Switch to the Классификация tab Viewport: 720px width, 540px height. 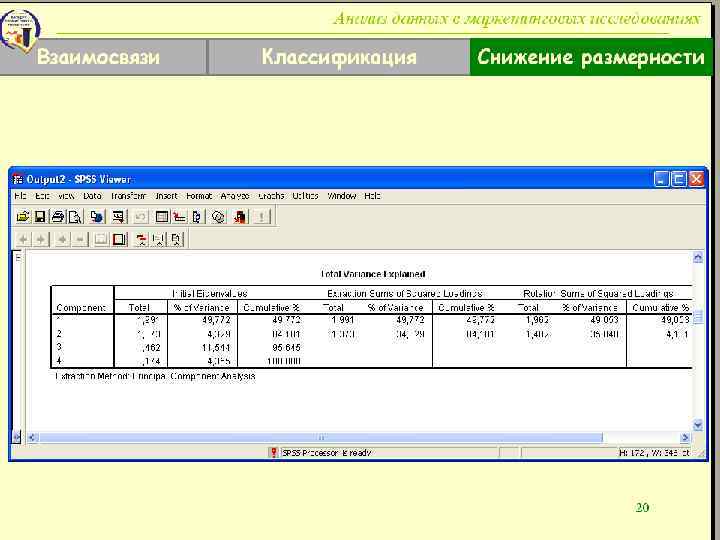tap(339, 57)
